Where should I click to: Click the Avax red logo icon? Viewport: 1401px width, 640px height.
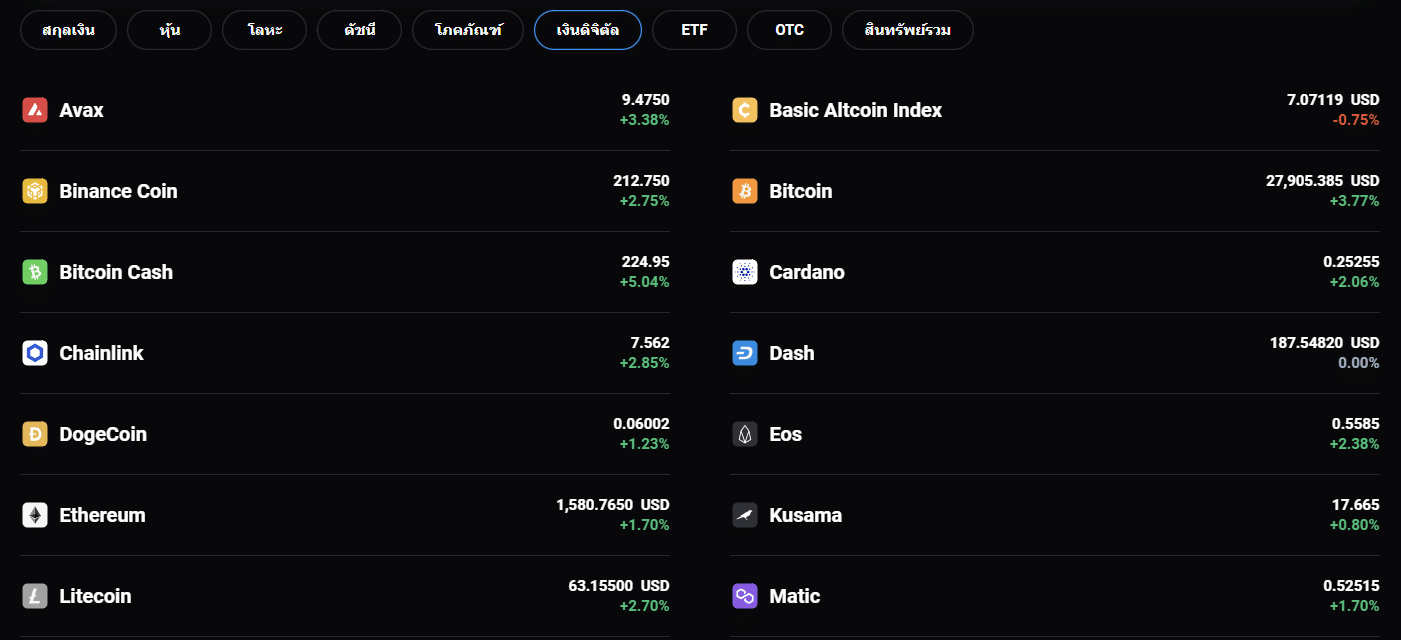pyautogui.click(x=35, y=110)
